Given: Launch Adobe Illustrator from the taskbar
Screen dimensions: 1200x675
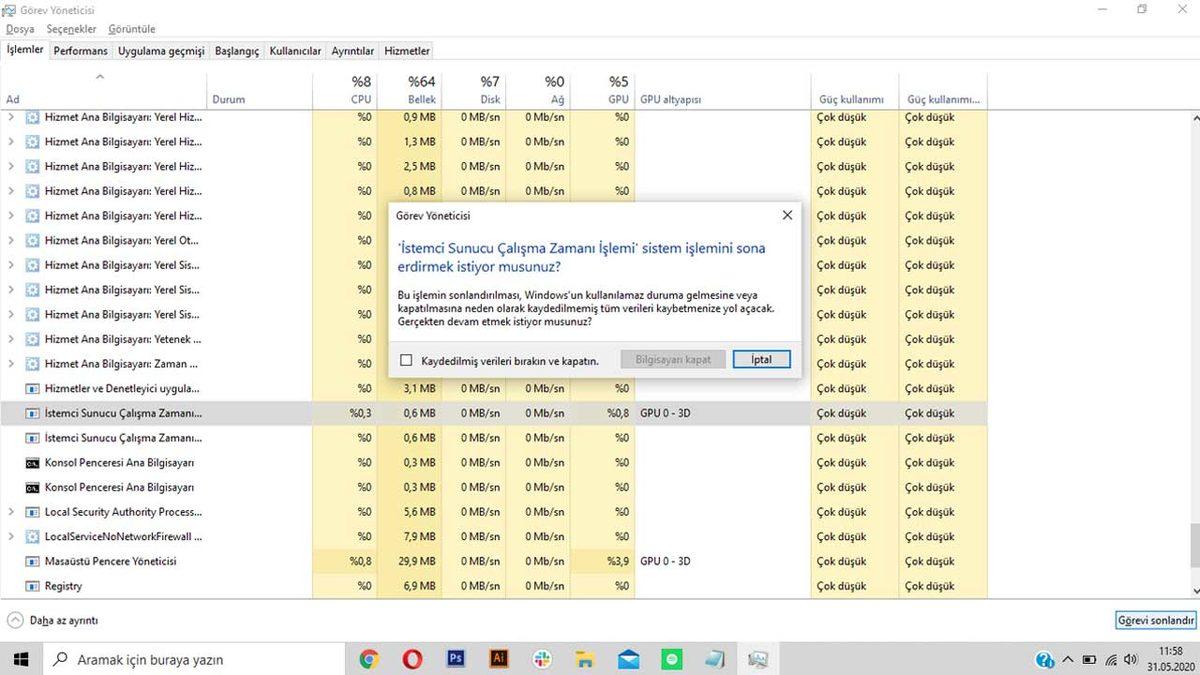Looking at the screenshot, I should pyautogui.click(x=498, y=659).
